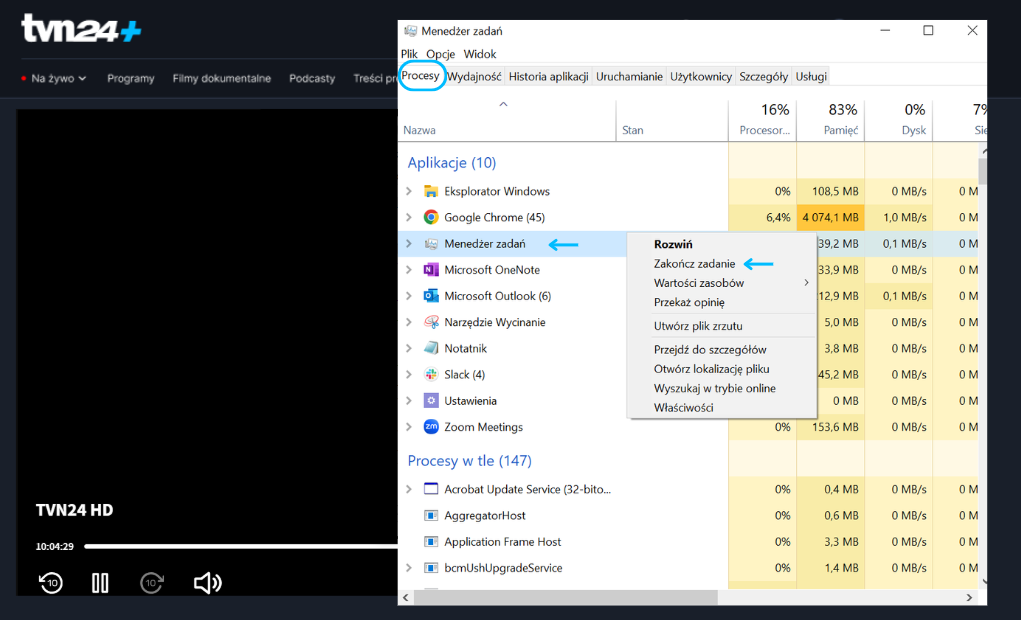The width and height of the screenshot is (1021, 620).
Task: Pause the TVN24 HD video
Action: [100, 582]
